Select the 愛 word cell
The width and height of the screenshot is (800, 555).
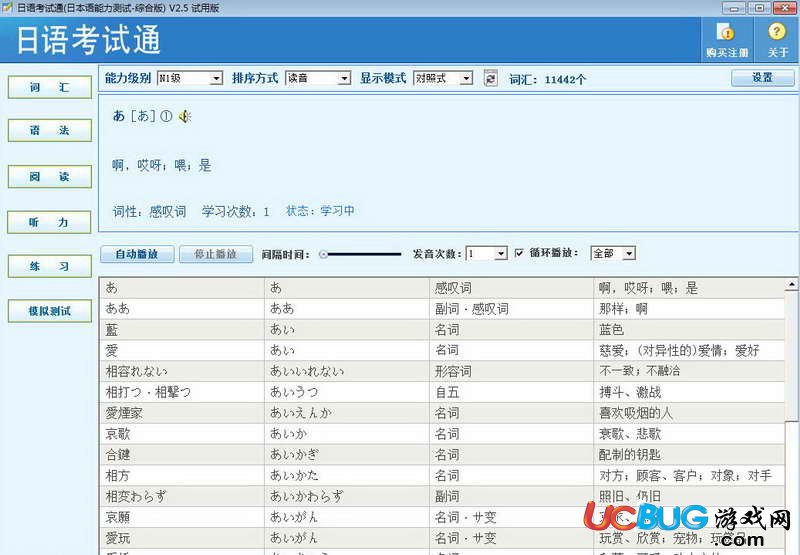[182, 350]
